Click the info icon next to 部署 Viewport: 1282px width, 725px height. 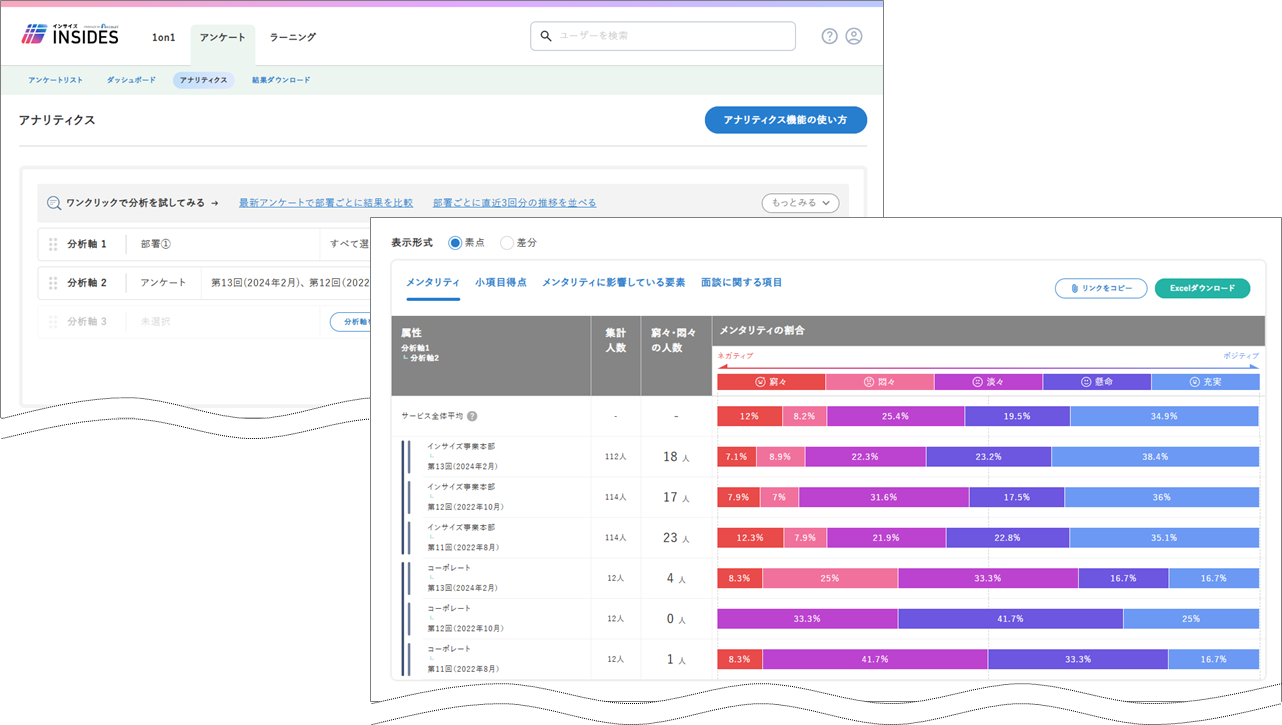tap(167, 243)
